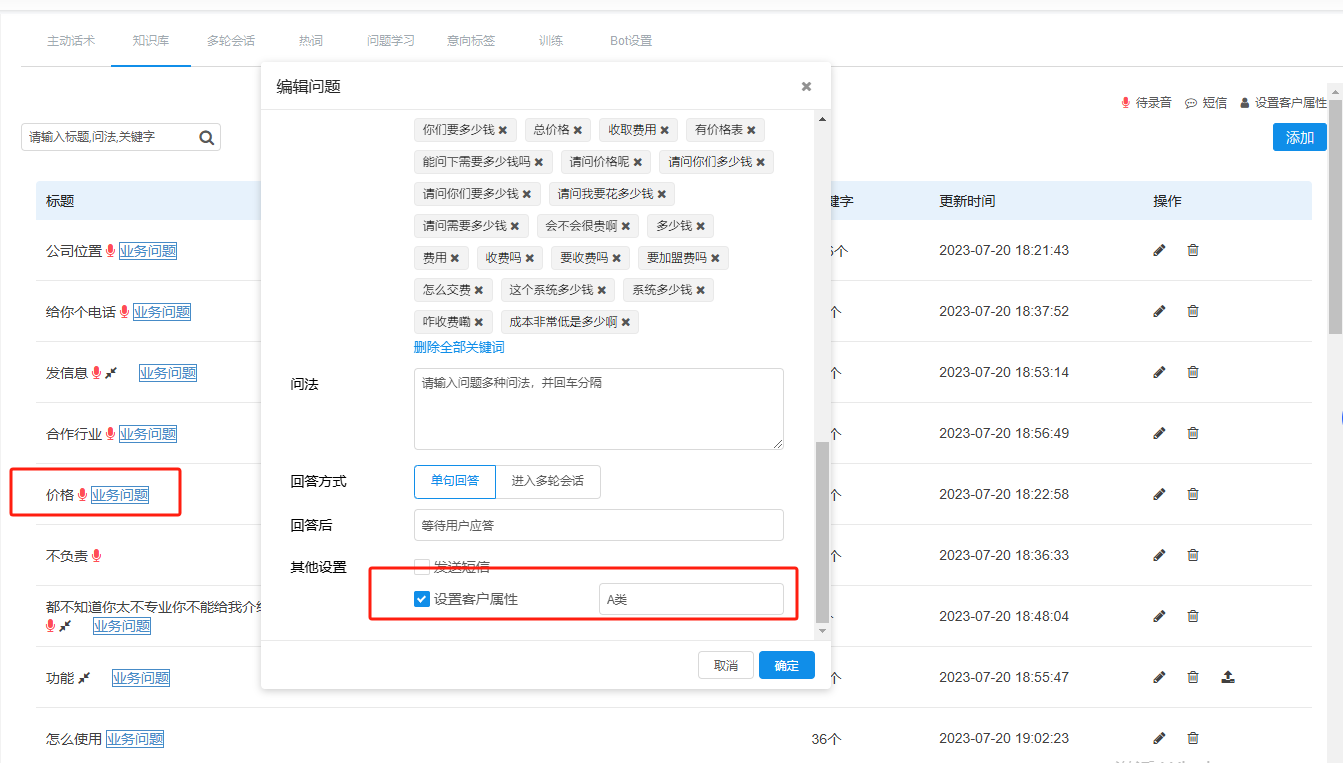This screenshot has height=763, width=1343.
Task: Click the trash icon for 给你个电话 row
Action: (1193, 311)
